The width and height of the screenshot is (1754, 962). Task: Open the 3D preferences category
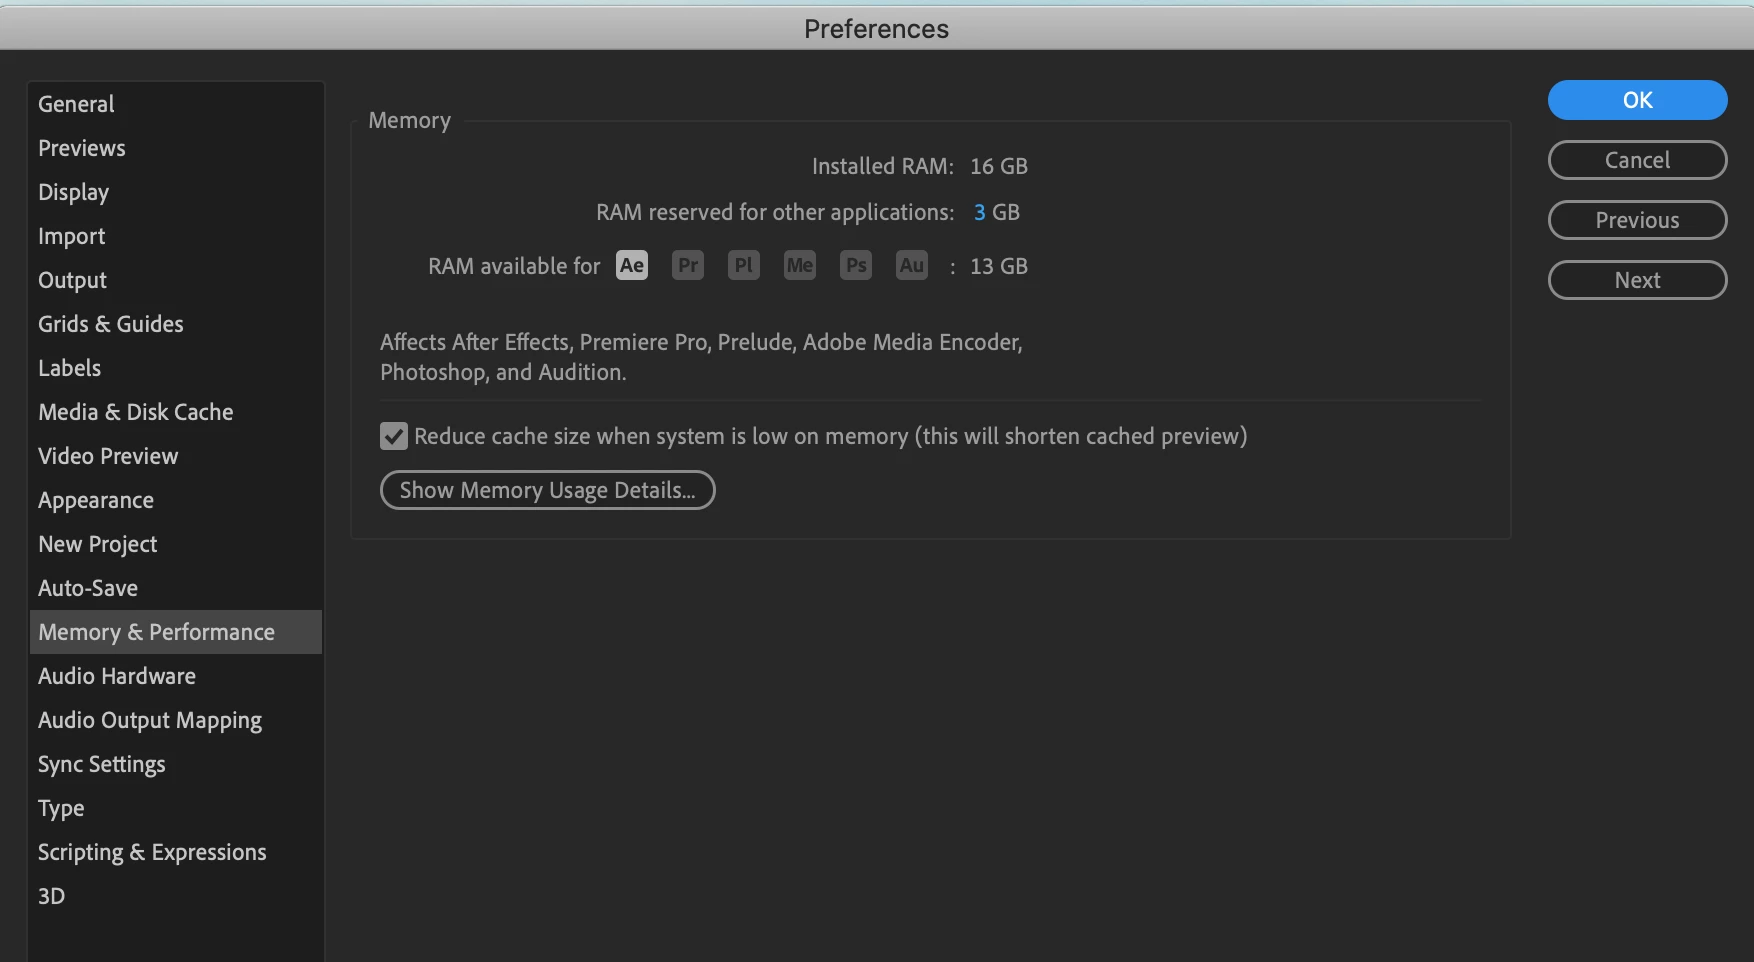coord(176,896)
